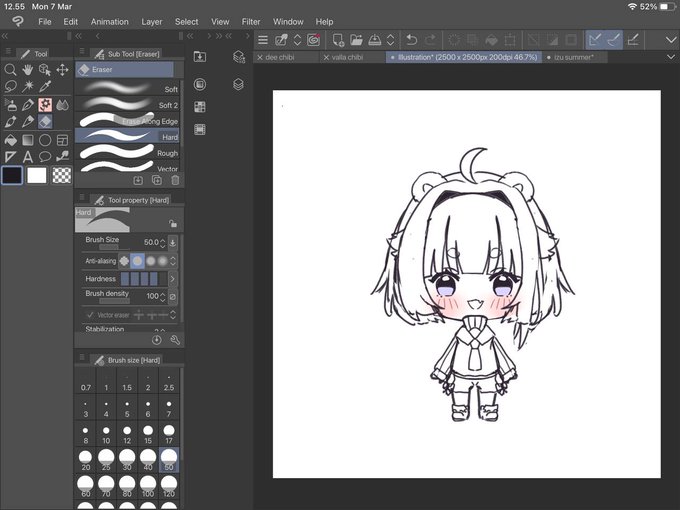Select the Figure circle tool

(45, 140)
